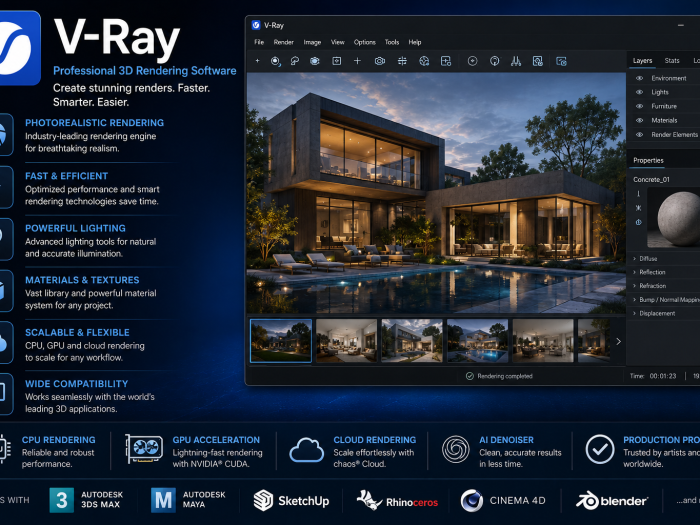Click the circled dot toolbar icon
700x525 pixels.
point(472,61)
